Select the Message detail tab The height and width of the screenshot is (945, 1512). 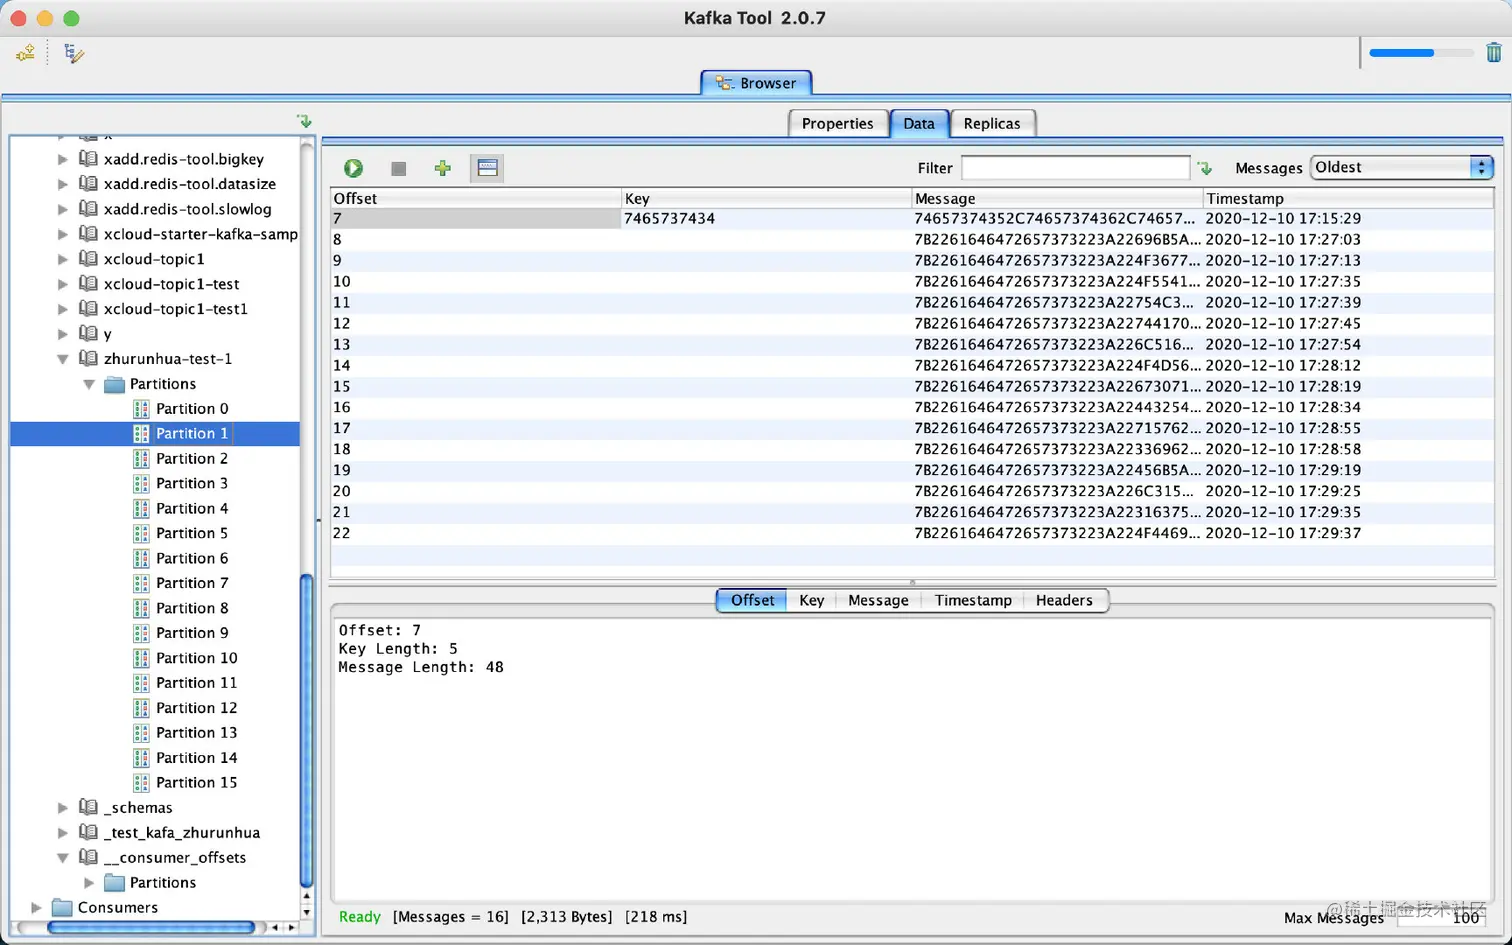pos(878,600)
